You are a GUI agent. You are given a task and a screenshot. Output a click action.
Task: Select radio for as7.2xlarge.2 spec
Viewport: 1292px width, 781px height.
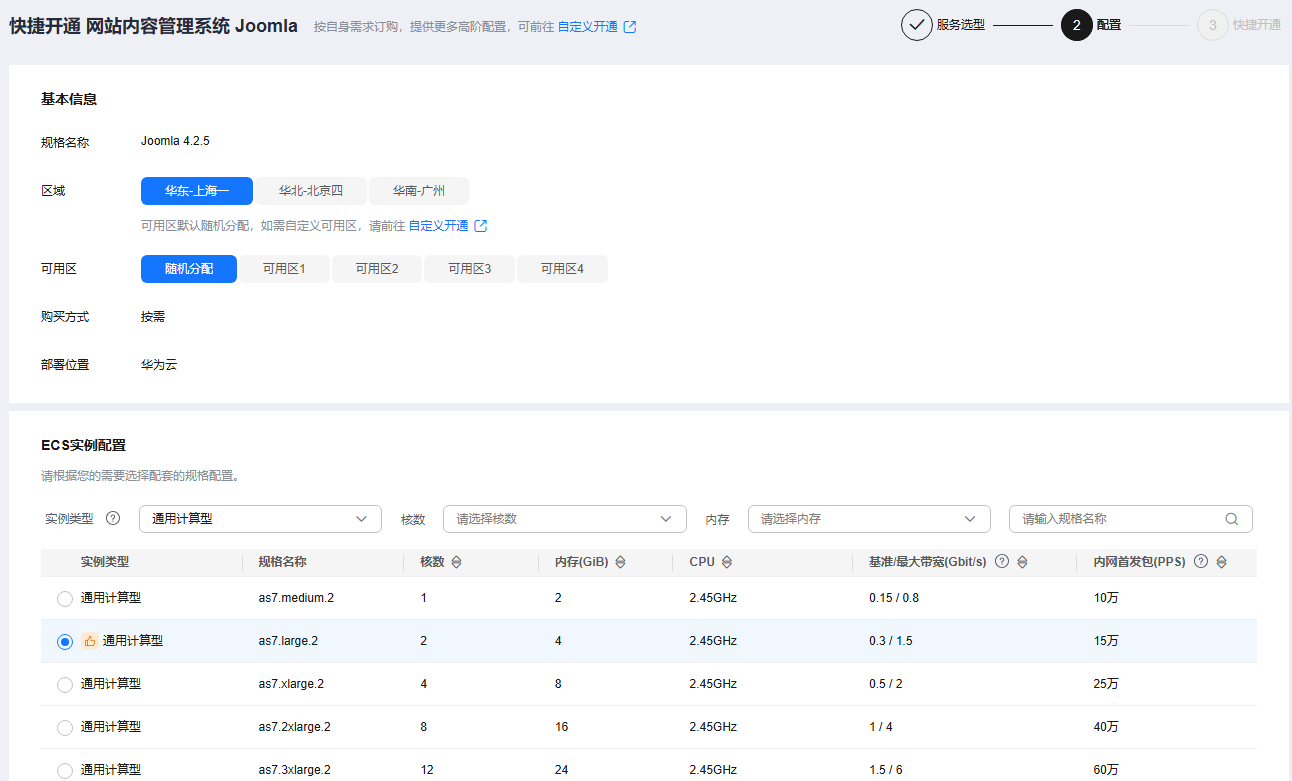click(x=65, y=728)
